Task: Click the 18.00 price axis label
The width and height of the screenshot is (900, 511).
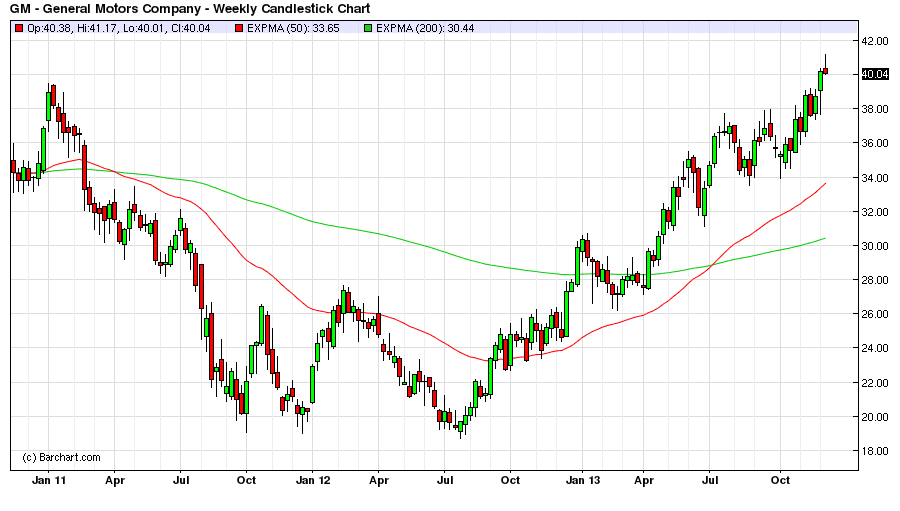Action: pos(875,451)
